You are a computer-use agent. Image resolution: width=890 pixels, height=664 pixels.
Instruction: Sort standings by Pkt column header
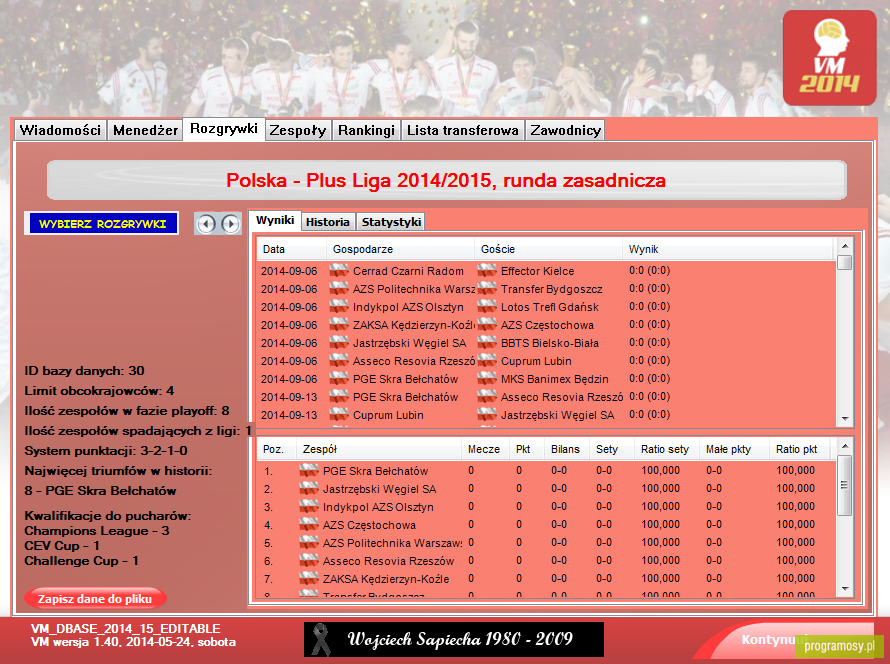click(x=527, y=449)
